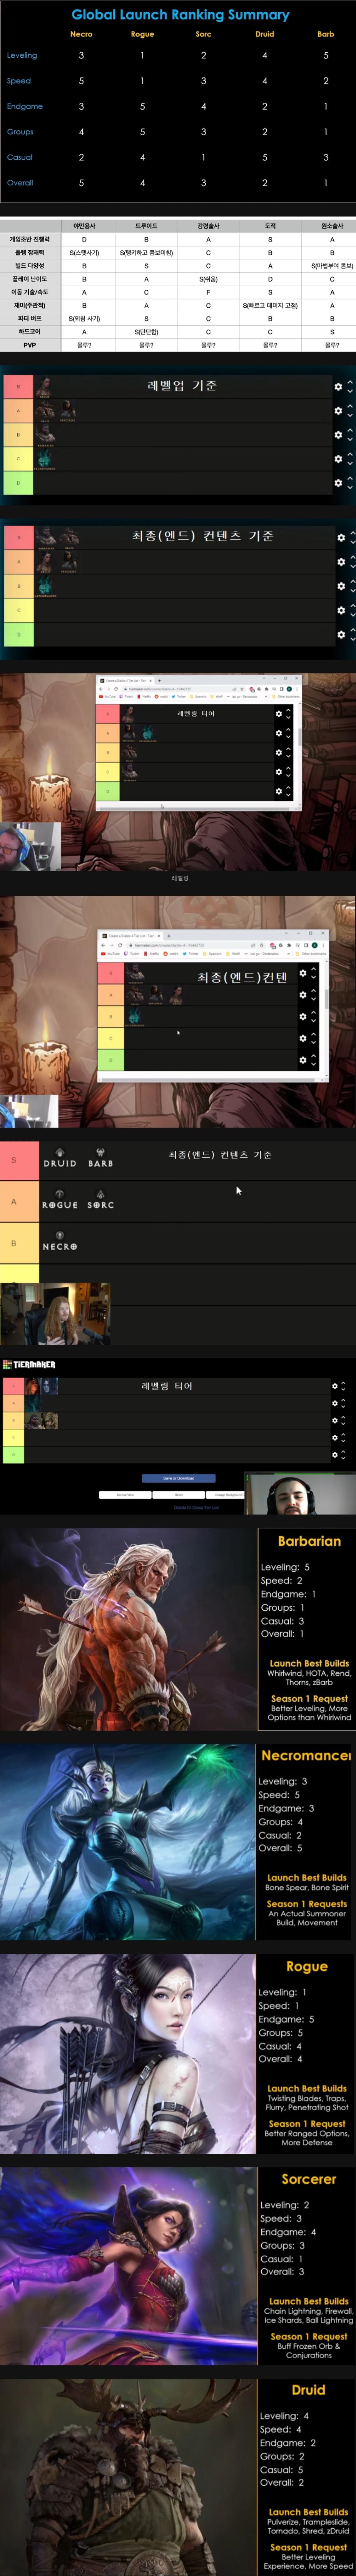The height and width of the screenshot is (2576, 356).
Task: Select the ROGUE class icon in A tier
Action: [x=60, y=1200]
